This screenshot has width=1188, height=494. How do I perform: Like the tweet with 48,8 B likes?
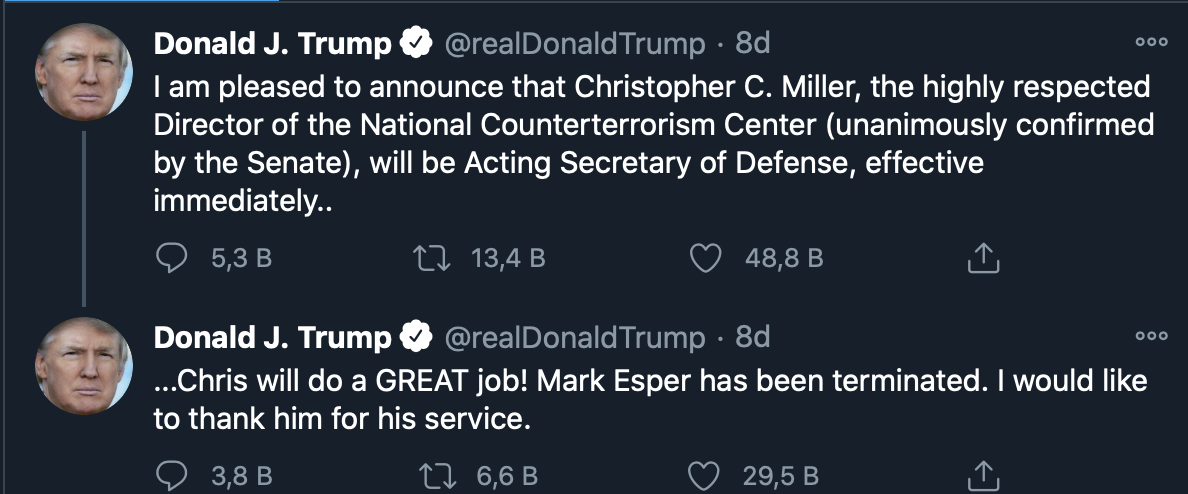coord(707,259)
